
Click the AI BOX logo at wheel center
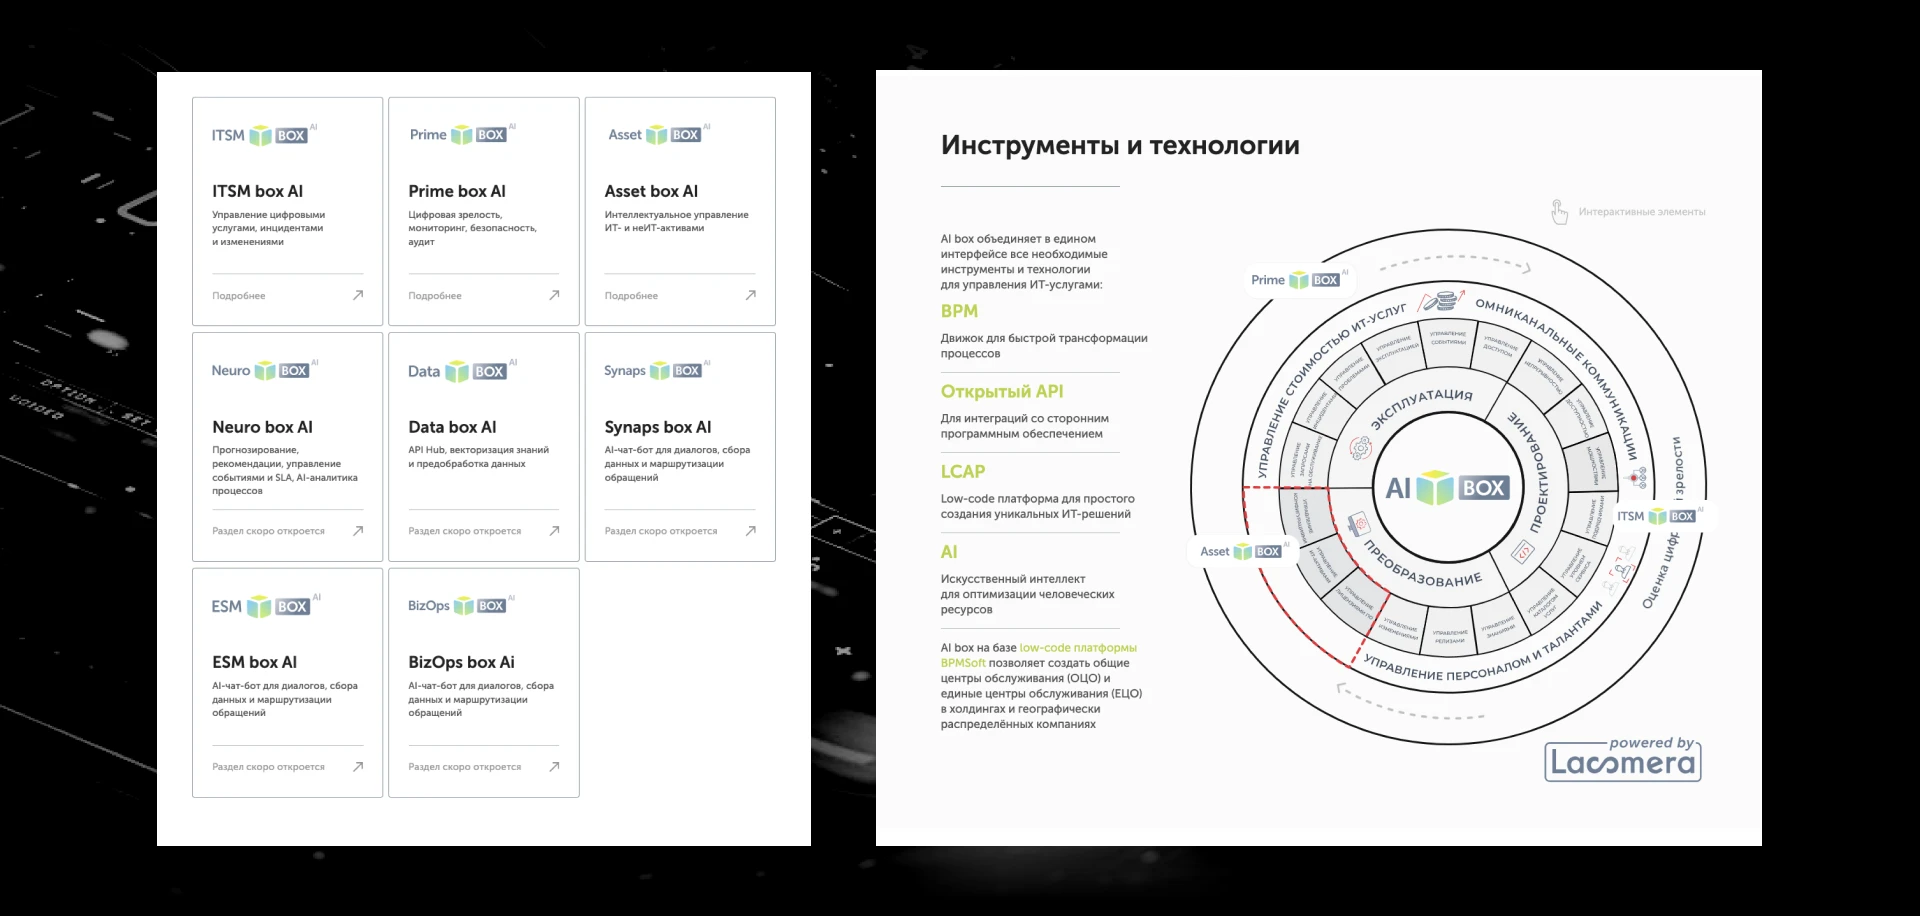click(1446, 487)
